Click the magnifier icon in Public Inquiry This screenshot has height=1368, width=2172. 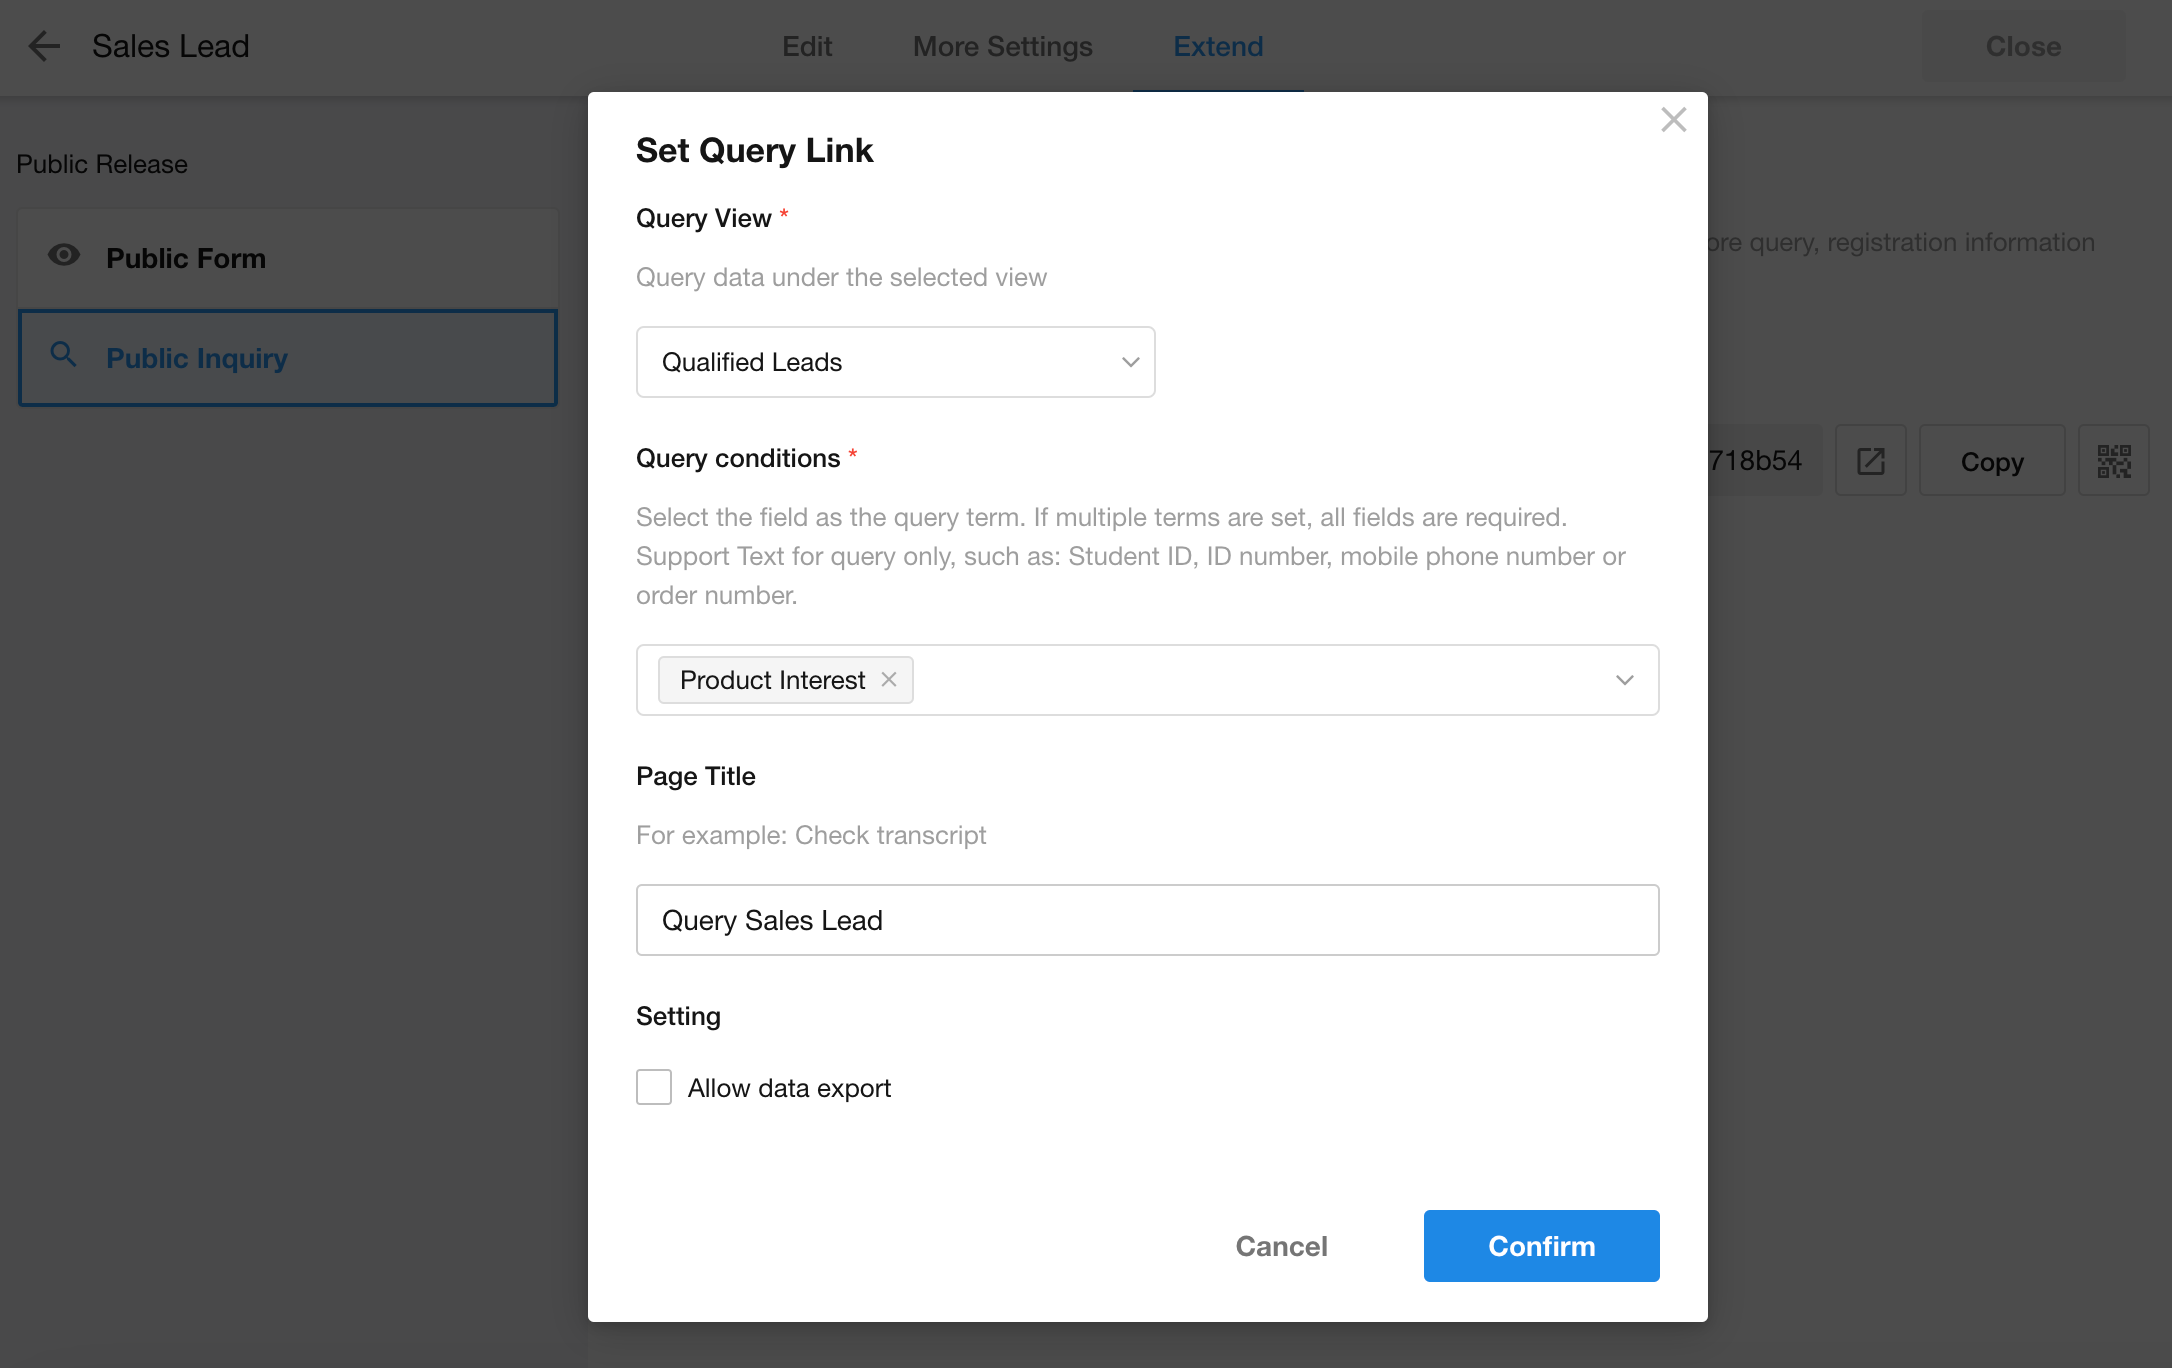pyautogui.click(x=64, y=355)
